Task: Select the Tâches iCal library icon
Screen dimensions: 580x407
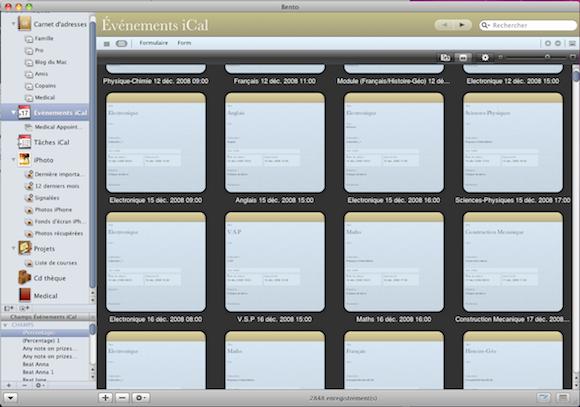Action: pyautogui.click(x=24, y=142)
